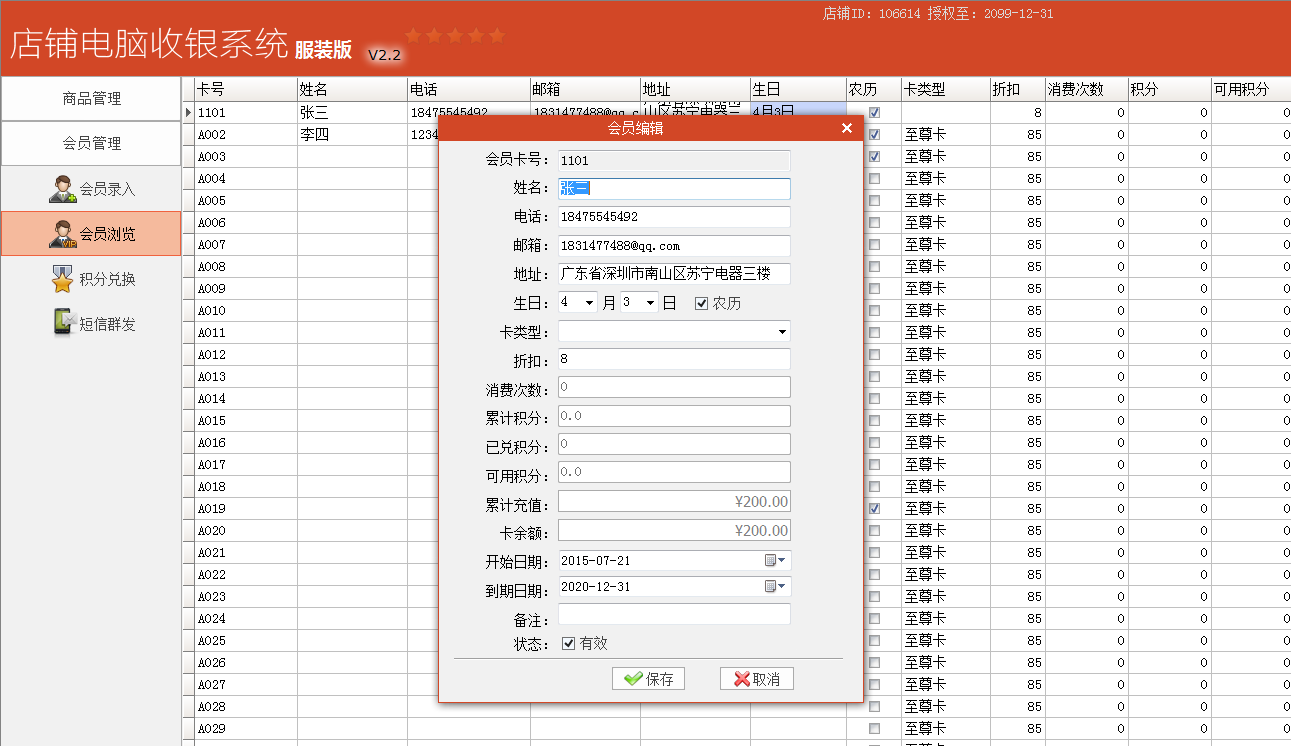Viewport: 1291px width, 746px height.
Task: Click inside the 备注 remarks field
Action: [x=673, y=615]
